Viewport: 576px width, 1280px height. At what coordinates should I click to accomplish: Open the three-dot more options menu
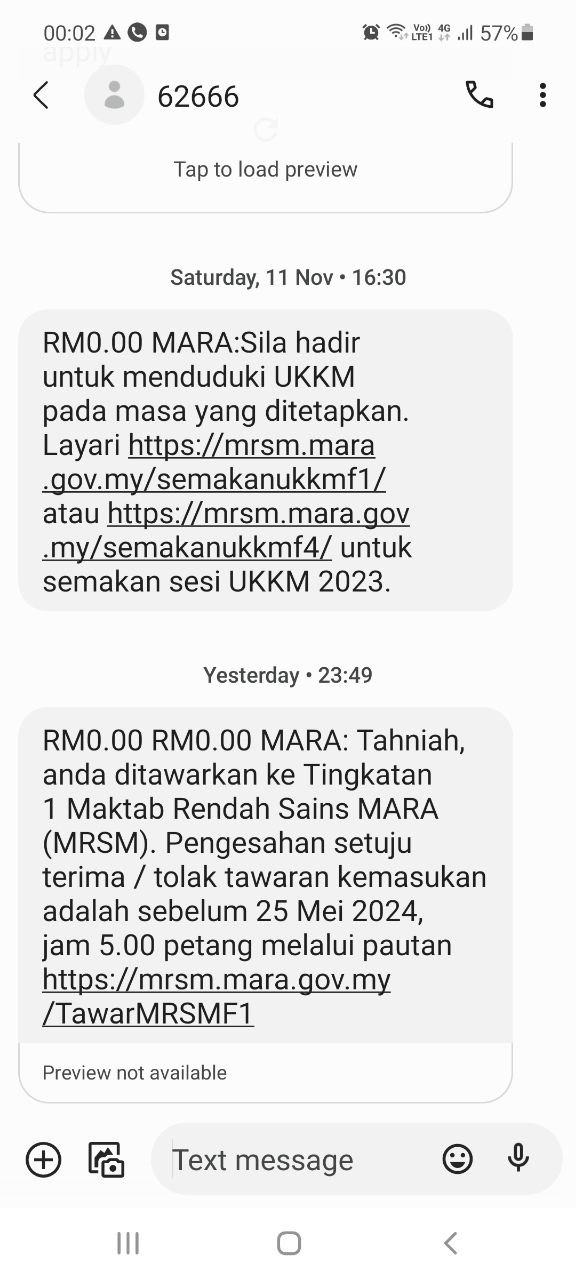pyautogui.click(x=542, y=95)
